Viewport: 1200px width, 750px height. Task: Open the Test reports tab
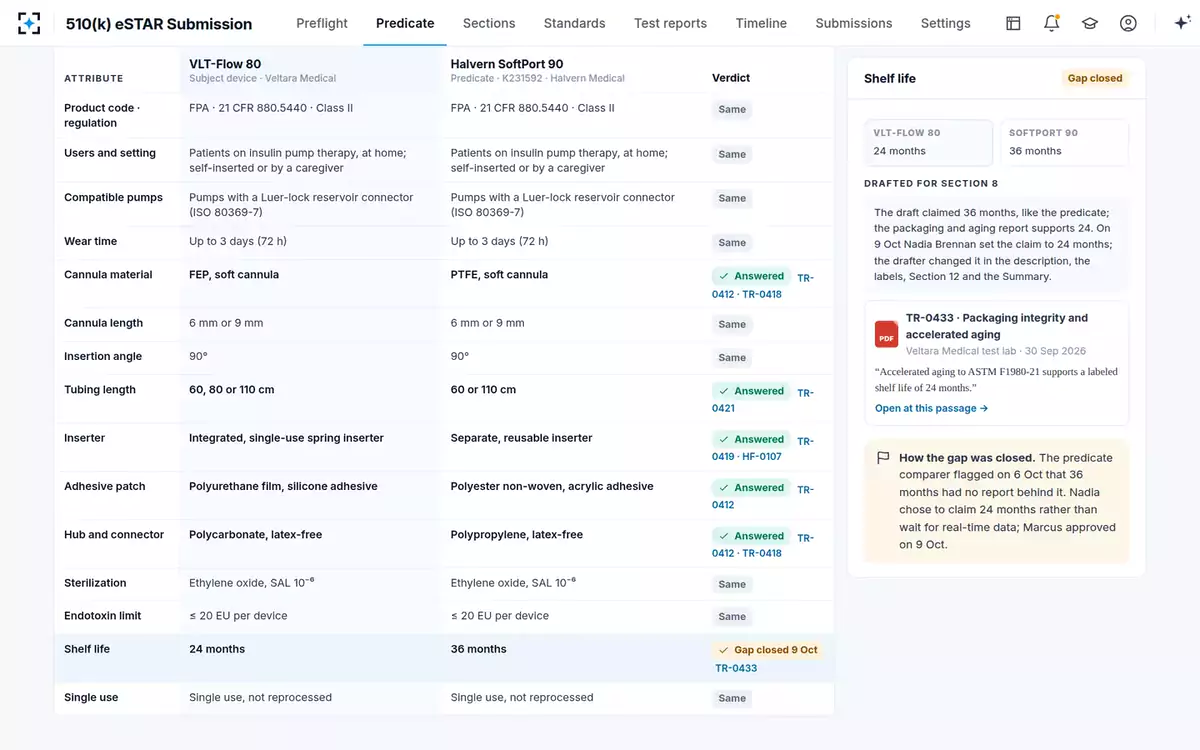(670, 23)
